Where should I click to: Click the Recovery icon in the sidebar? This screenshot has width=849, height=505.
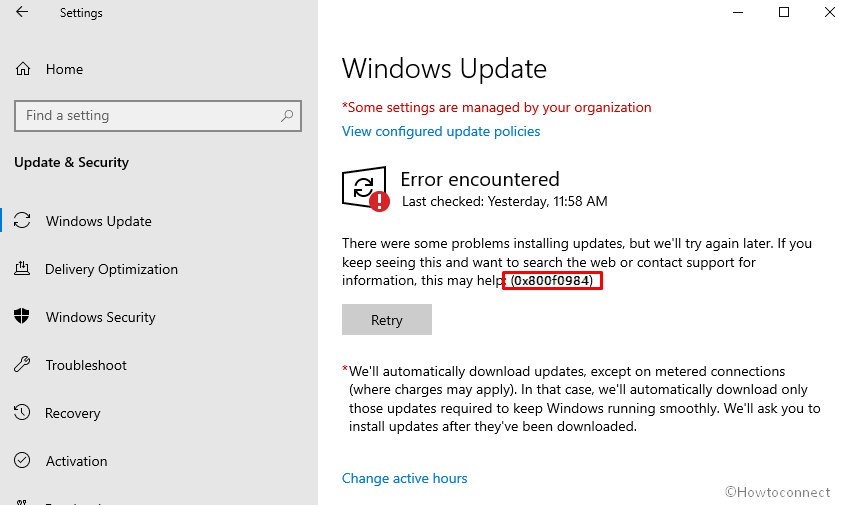click(23, 413)
